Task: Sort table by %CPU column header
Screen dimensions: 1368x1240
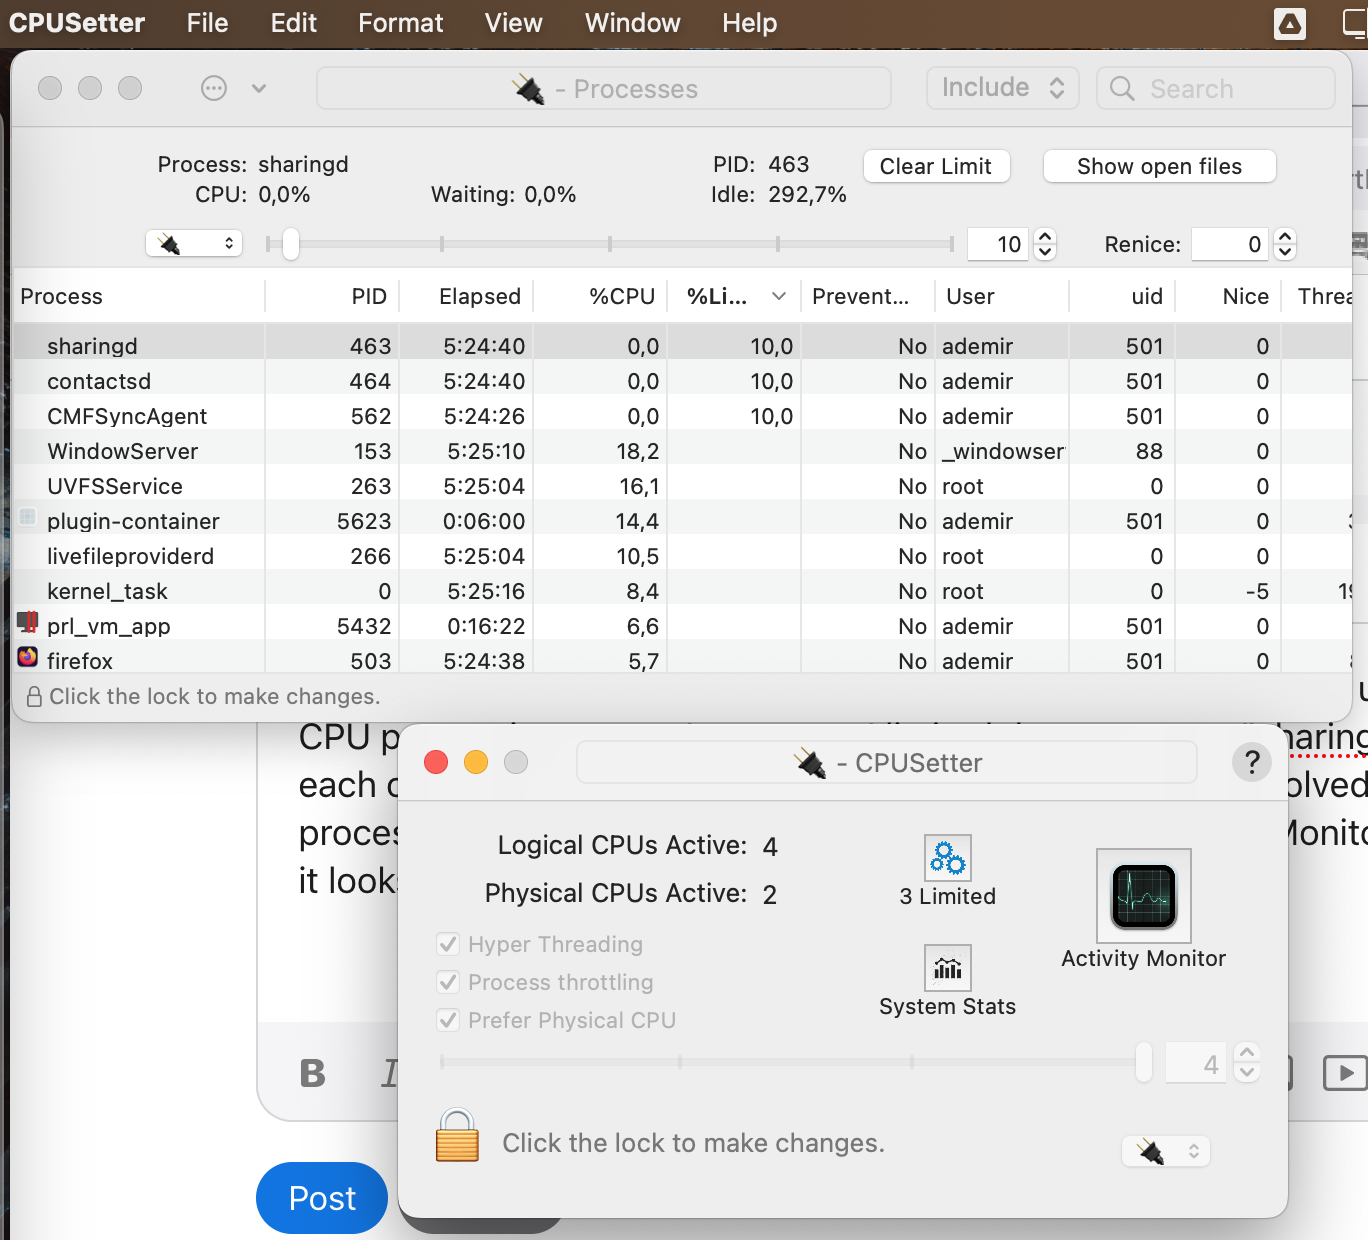Action: [600, 296]
